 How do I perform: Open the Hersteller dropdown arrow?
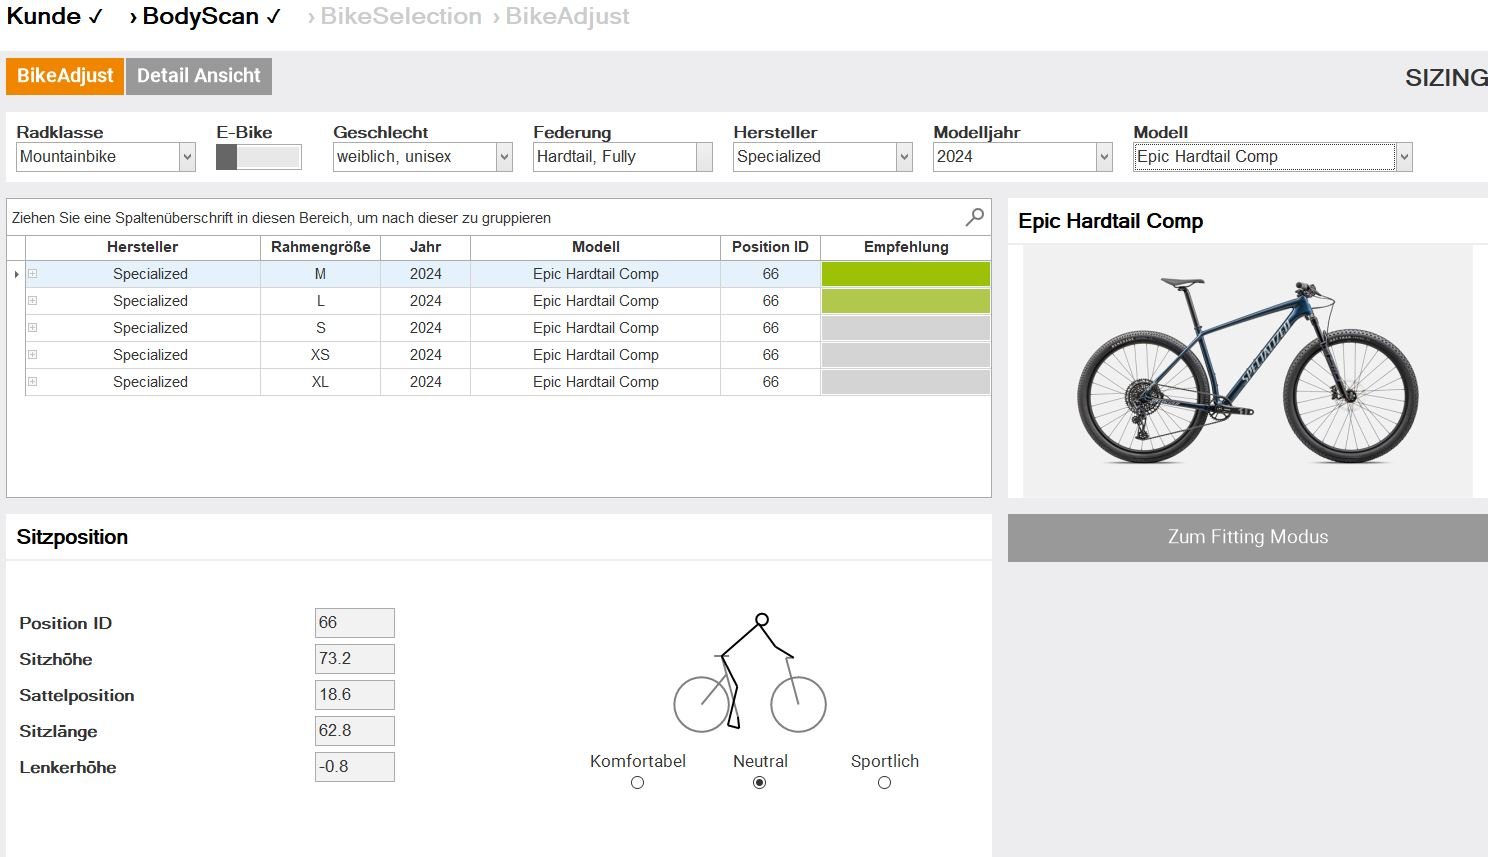point(904,157)
